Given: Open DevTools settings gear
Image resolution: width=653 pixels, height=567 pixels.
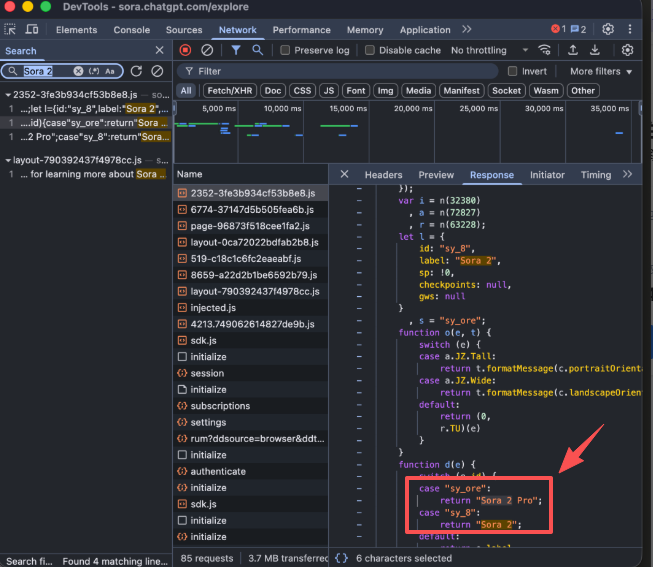Looking at the screenshot, I should click(609, 30).
